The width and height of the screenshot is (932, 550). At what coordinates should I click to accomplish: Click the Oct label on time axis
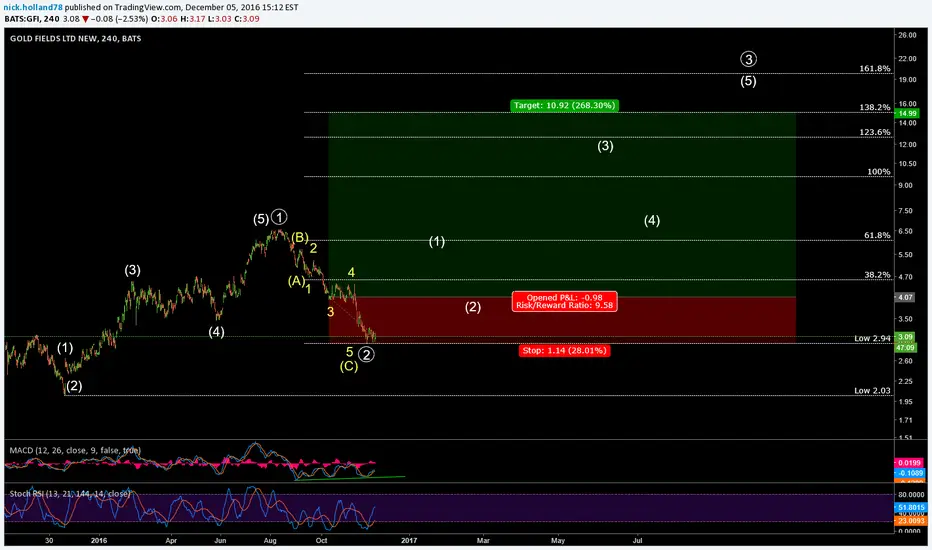[322, 540]
